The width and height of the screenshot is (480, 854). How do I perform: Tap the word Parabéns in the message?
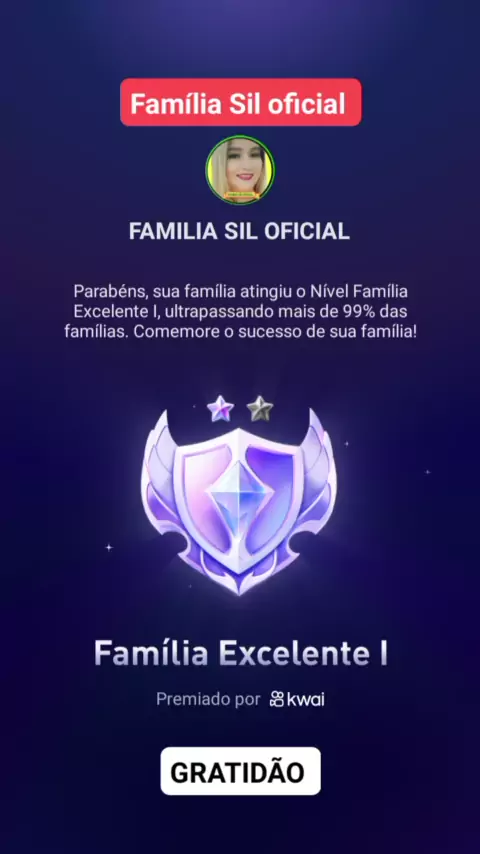pyautogui.click(x=110, y=291)
